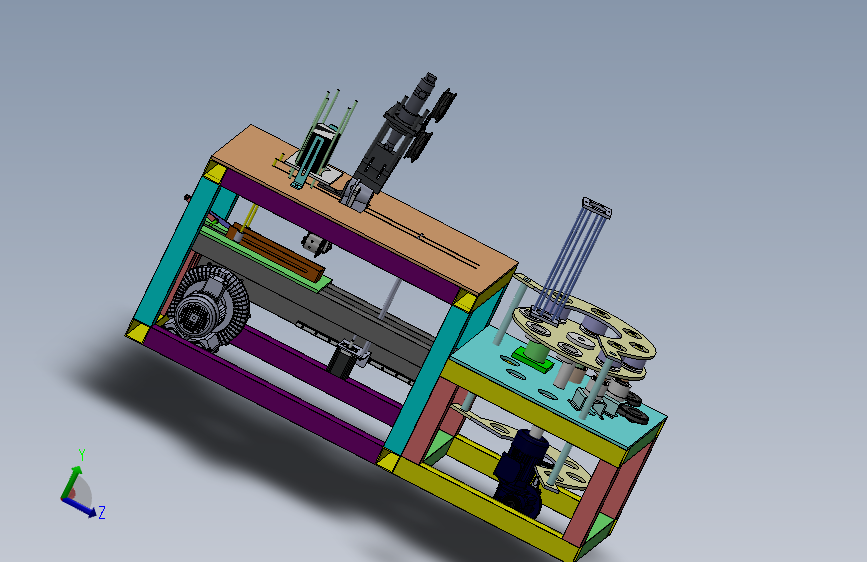Click the blue Z axis of the orientation triad
This screenshot has height=562, width=867.
[80, 507]
